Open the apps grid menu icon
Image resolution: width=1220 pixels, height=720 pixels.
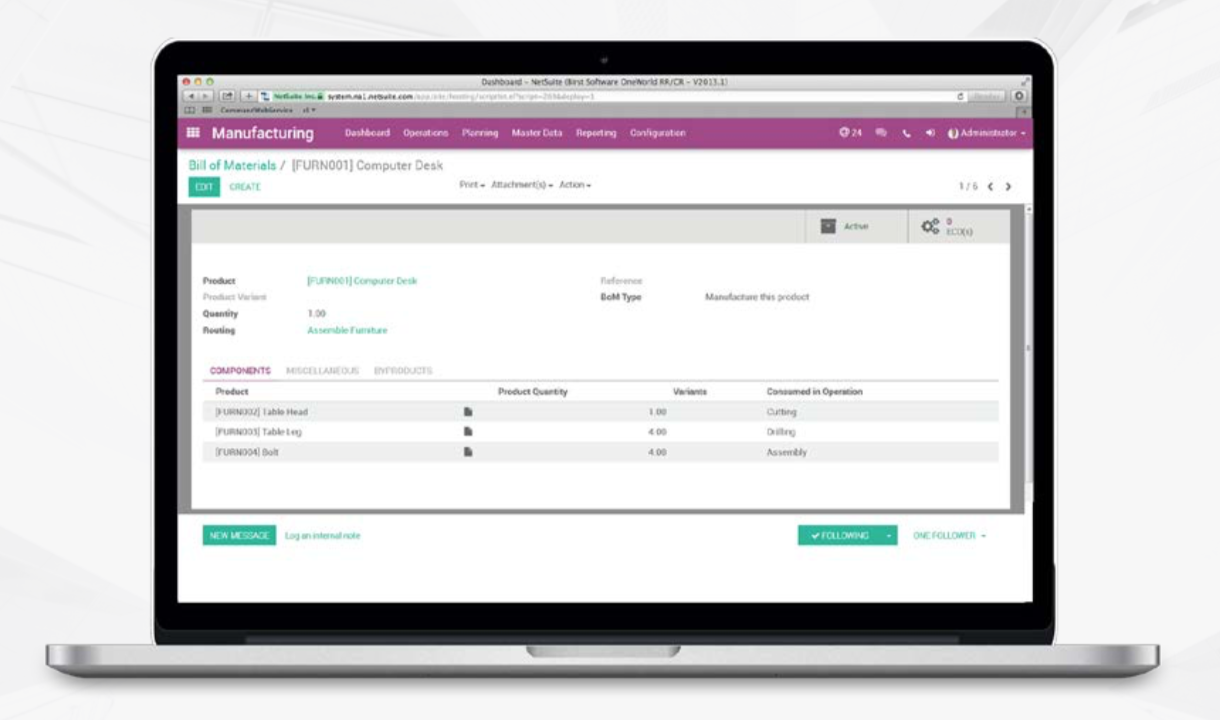click(194, 134)
